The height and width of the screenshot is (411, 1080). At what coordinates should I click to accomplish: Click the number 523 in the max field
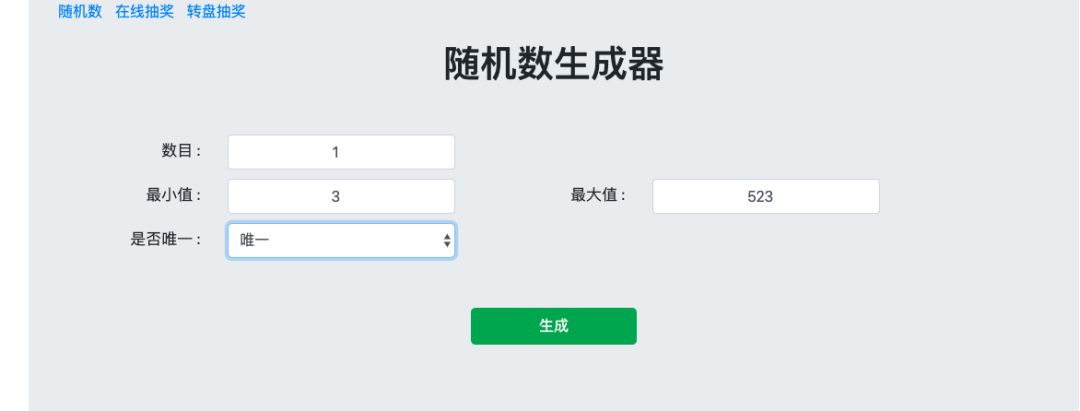pos(760,197)
